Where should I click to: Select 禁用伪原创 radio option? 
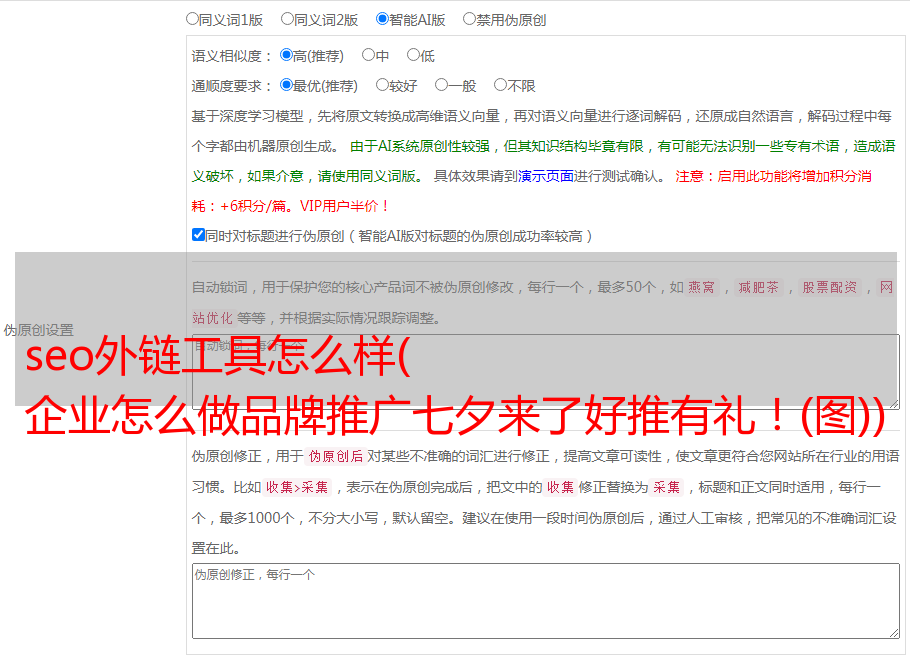(469, 19)
